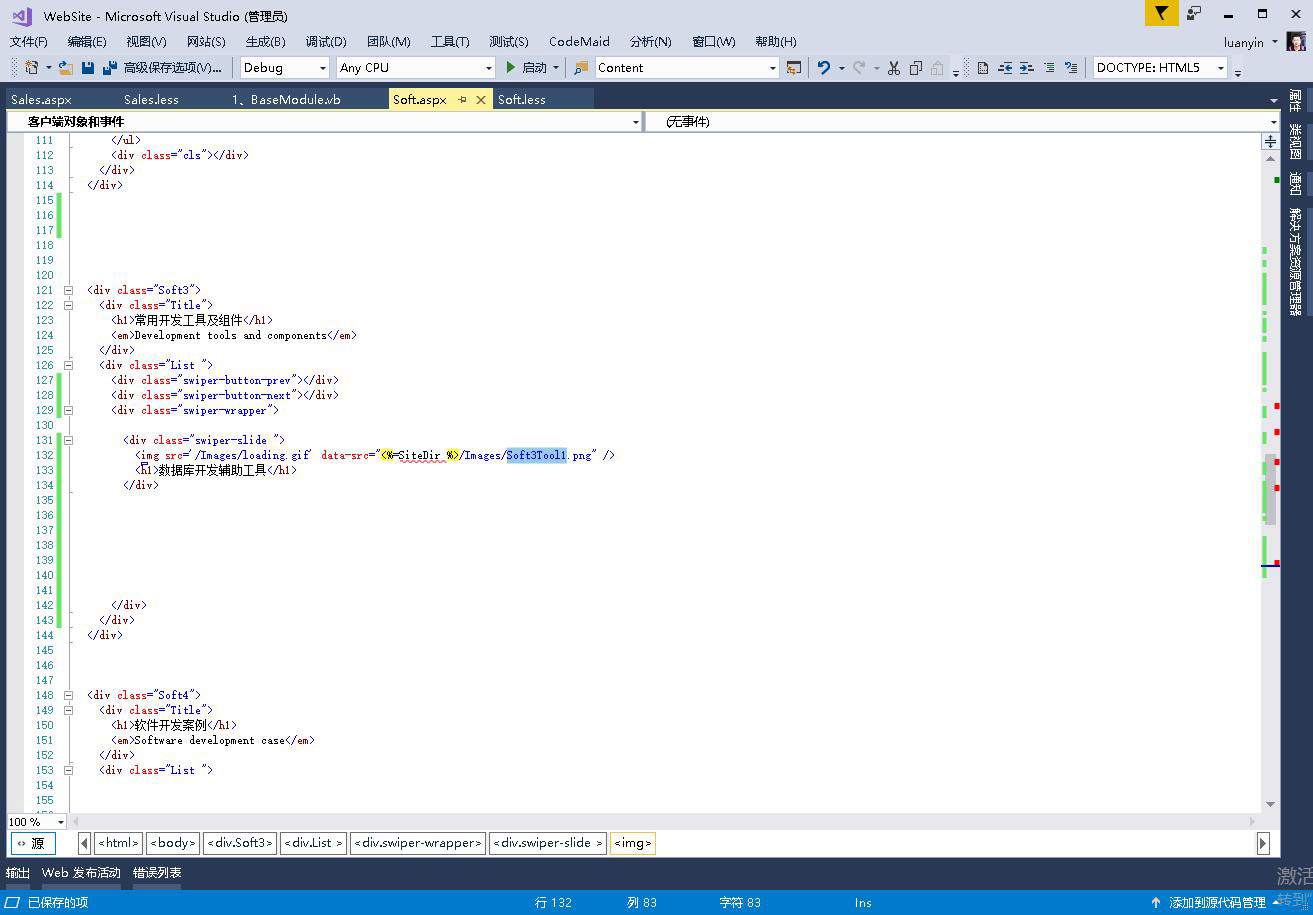Image resolution: width=1313 pixels, height=915 pixels.
Task: Open the 调试(D) menu
Action: tap(326, 41)
